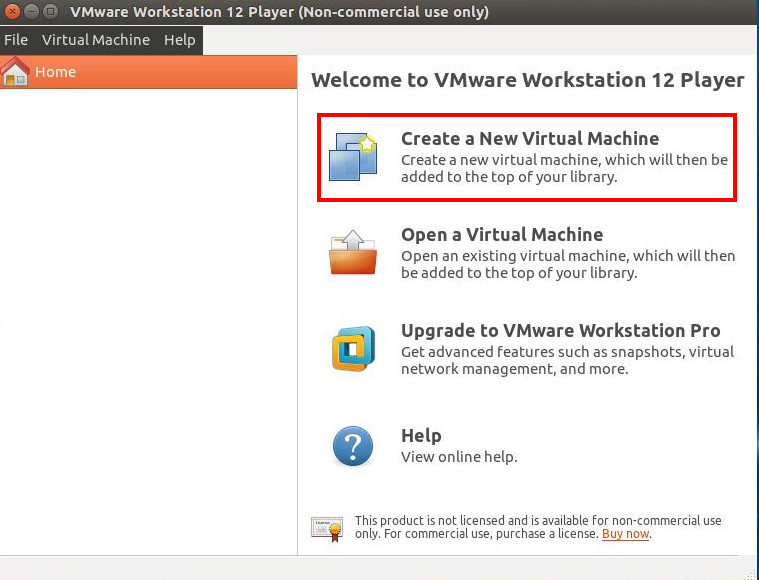Screen dimensions: 759x580
Task: Click the Help heading in welcome pane
Action: click(x=421, y=436)
